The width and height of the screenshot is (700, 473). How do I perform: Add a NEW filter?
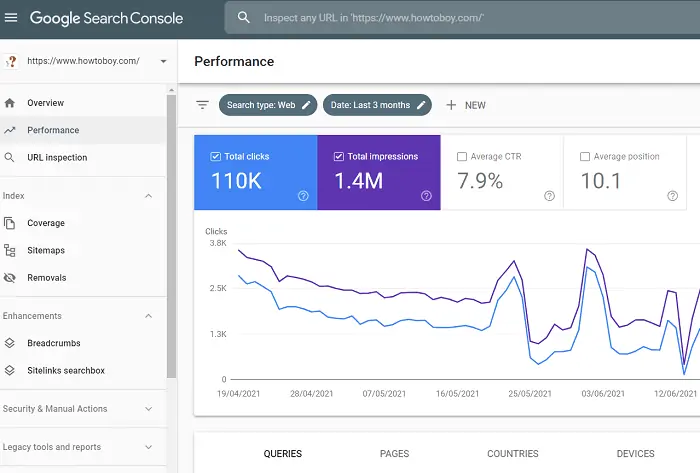[x=466, y=105]
